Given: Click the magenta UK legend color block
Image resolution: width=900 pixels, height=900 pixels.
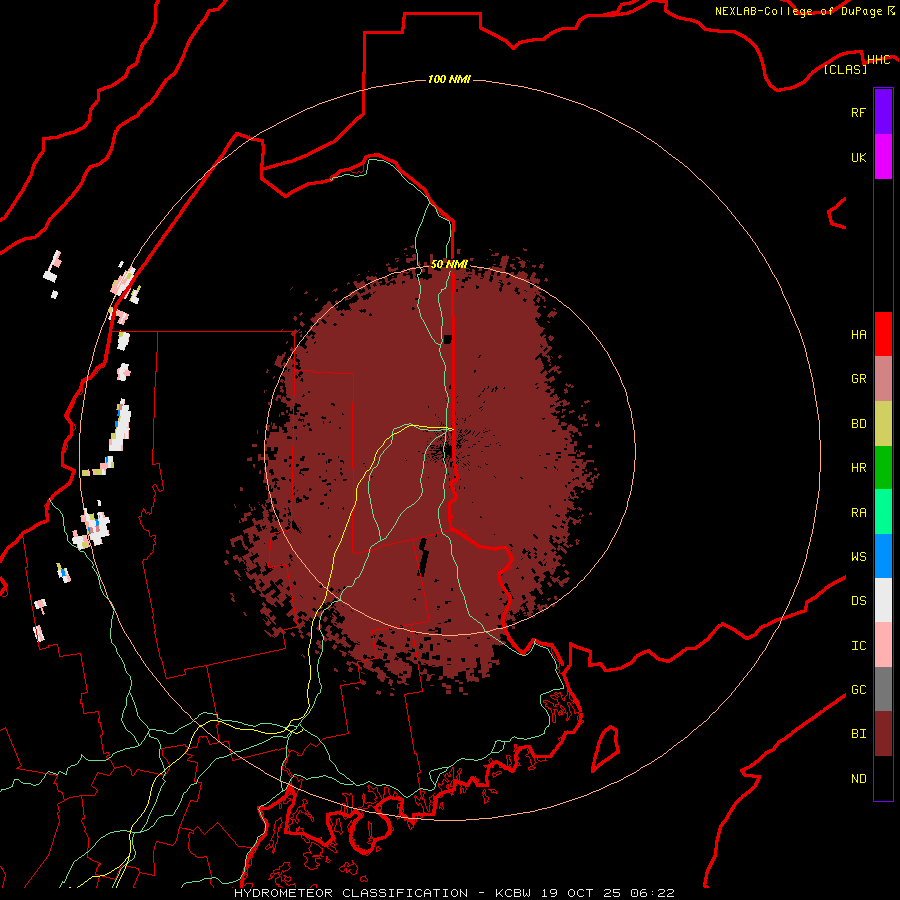Looking at the screenshot, I should point(883,157).
